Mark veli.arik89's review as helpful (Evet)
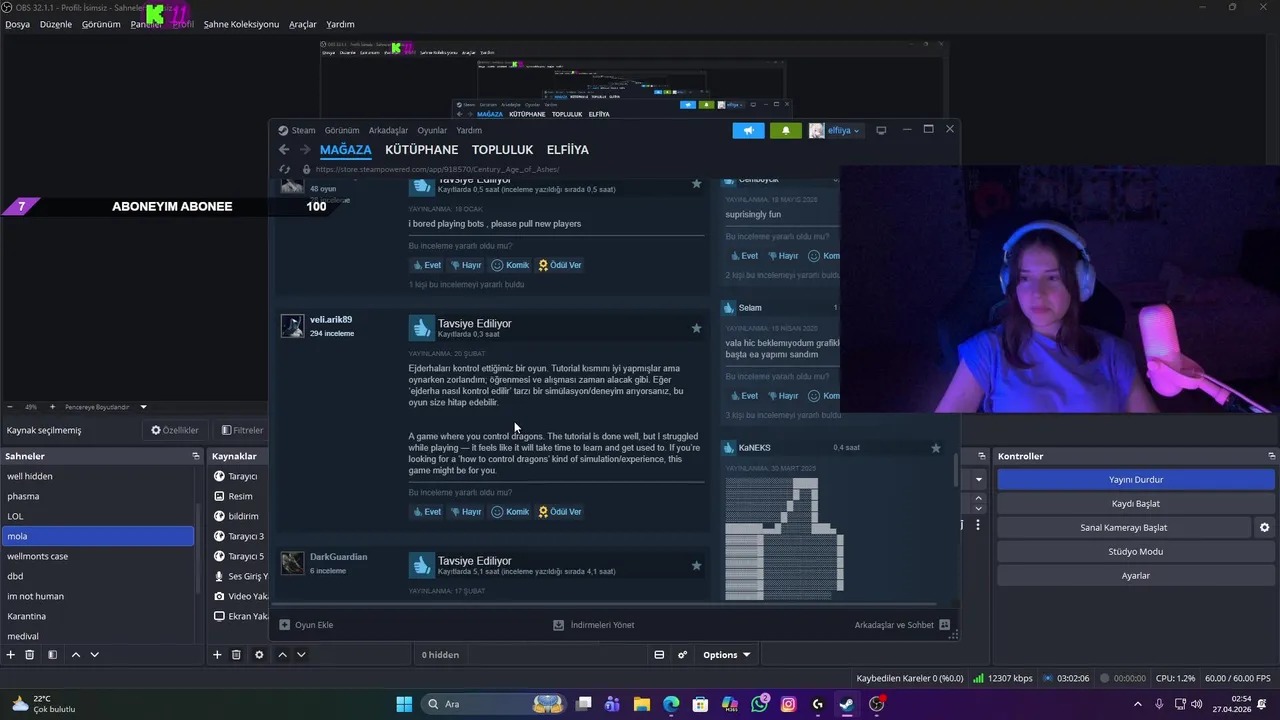Image resolution: width=1280 pixels, height=720 pixels. click(x=427, y=512)
